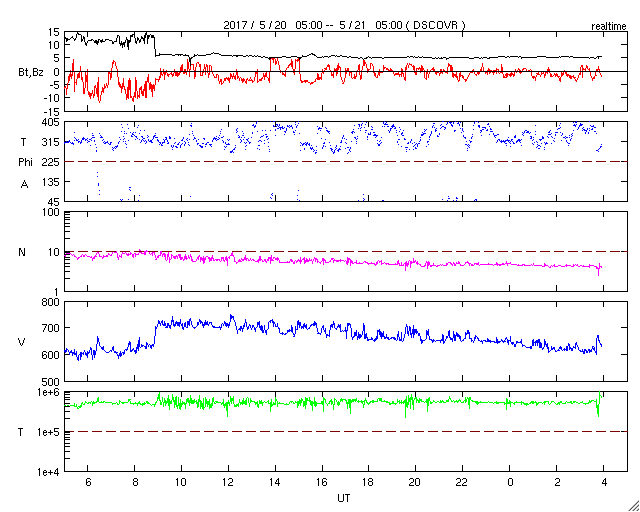Click the 'T' label beside the 315 tick
This screenshot has width=640, height=512.
coord(23,142)
